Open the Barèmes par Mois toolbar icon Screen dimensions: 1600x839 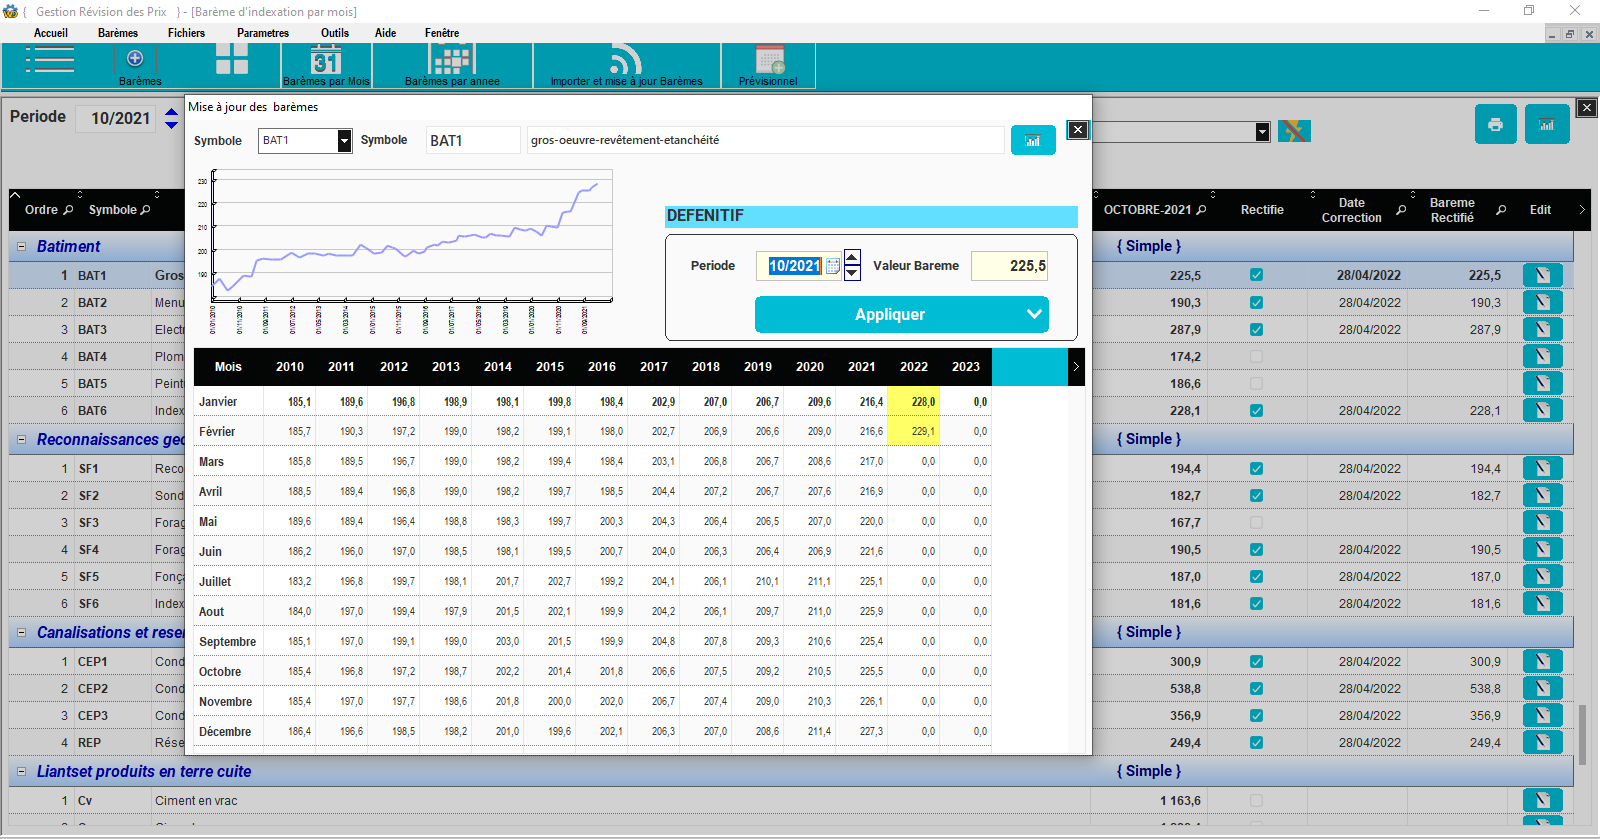pos(326,62)
